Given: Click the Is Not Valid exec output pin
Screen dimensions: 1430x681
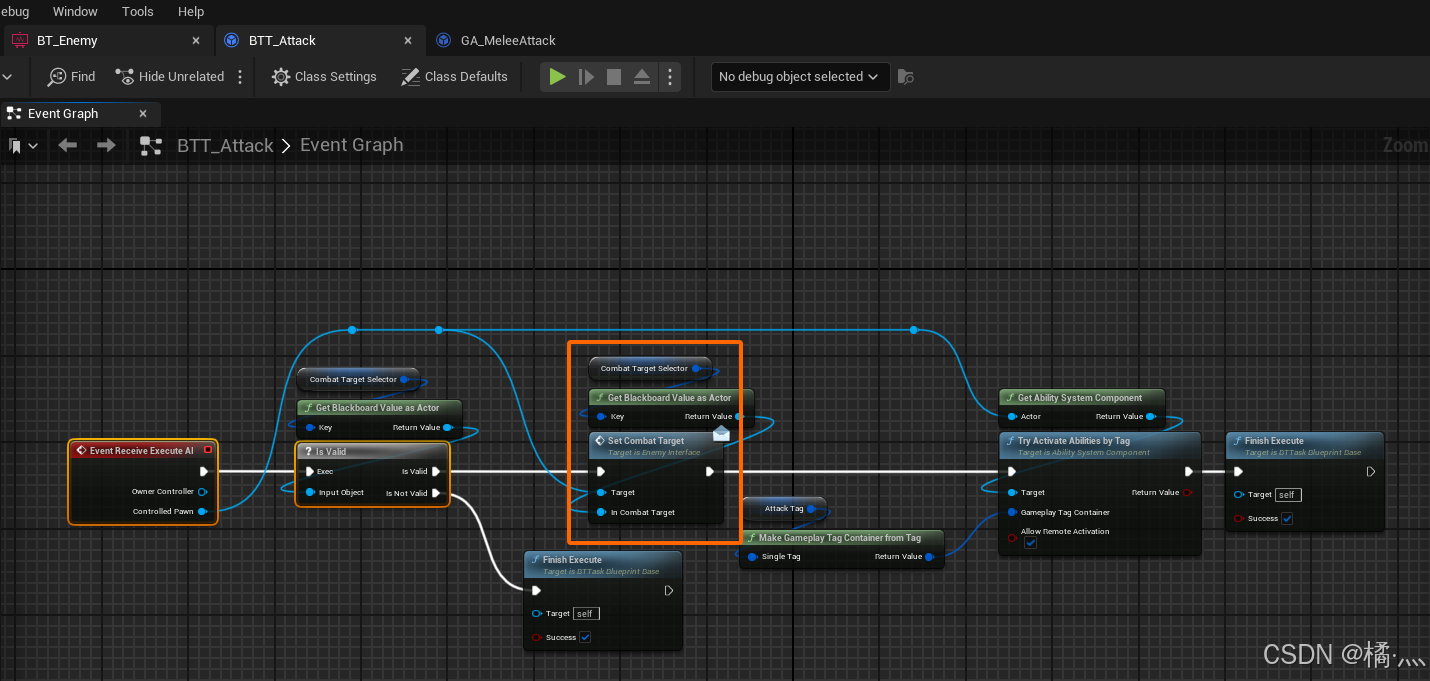Looking at the screenshot, I should [x=436, y=493].
